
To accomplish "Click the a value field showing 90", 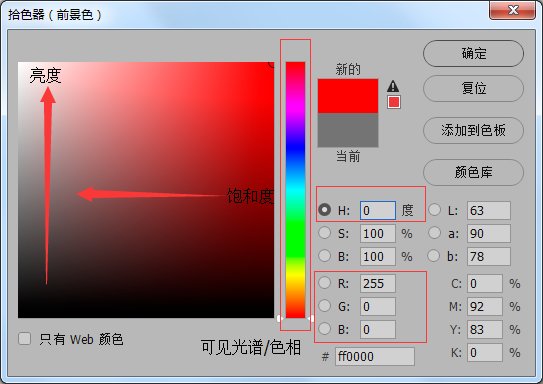I will (x=489, y=233).
